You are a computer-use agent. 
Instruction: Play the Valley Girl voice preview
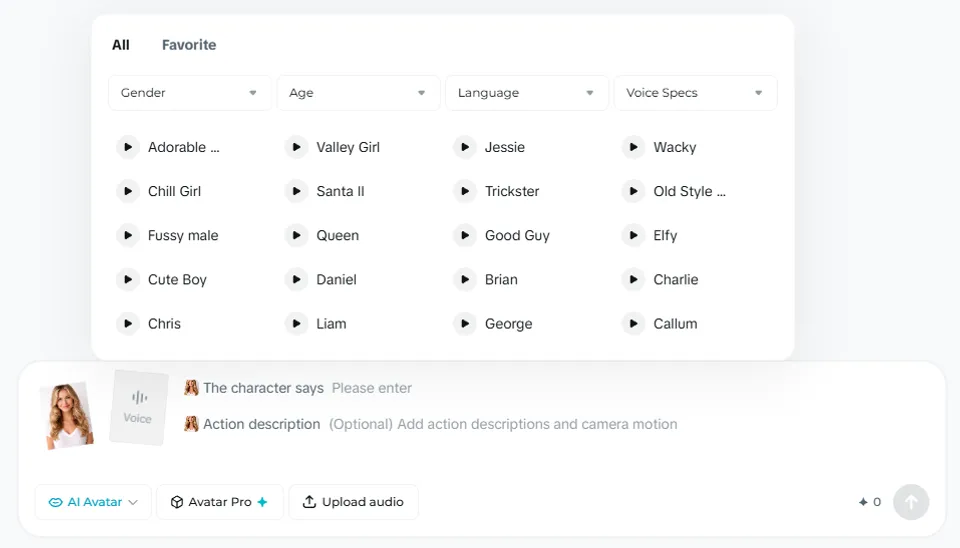coord(296,147)
